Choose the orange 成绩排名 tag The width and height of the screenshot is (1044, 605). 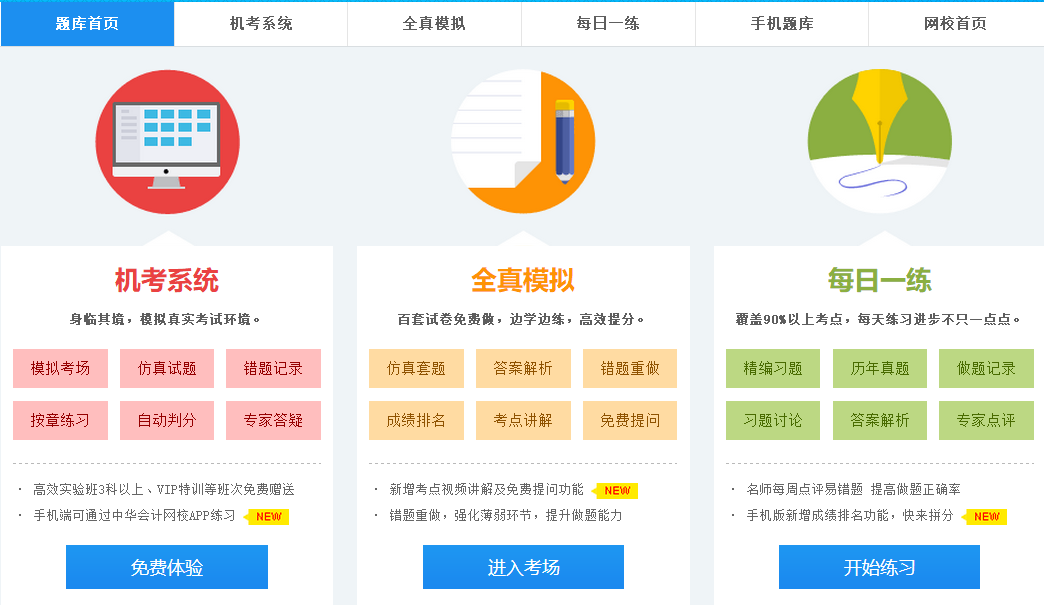pyautogui.click(x=416, y=420)
